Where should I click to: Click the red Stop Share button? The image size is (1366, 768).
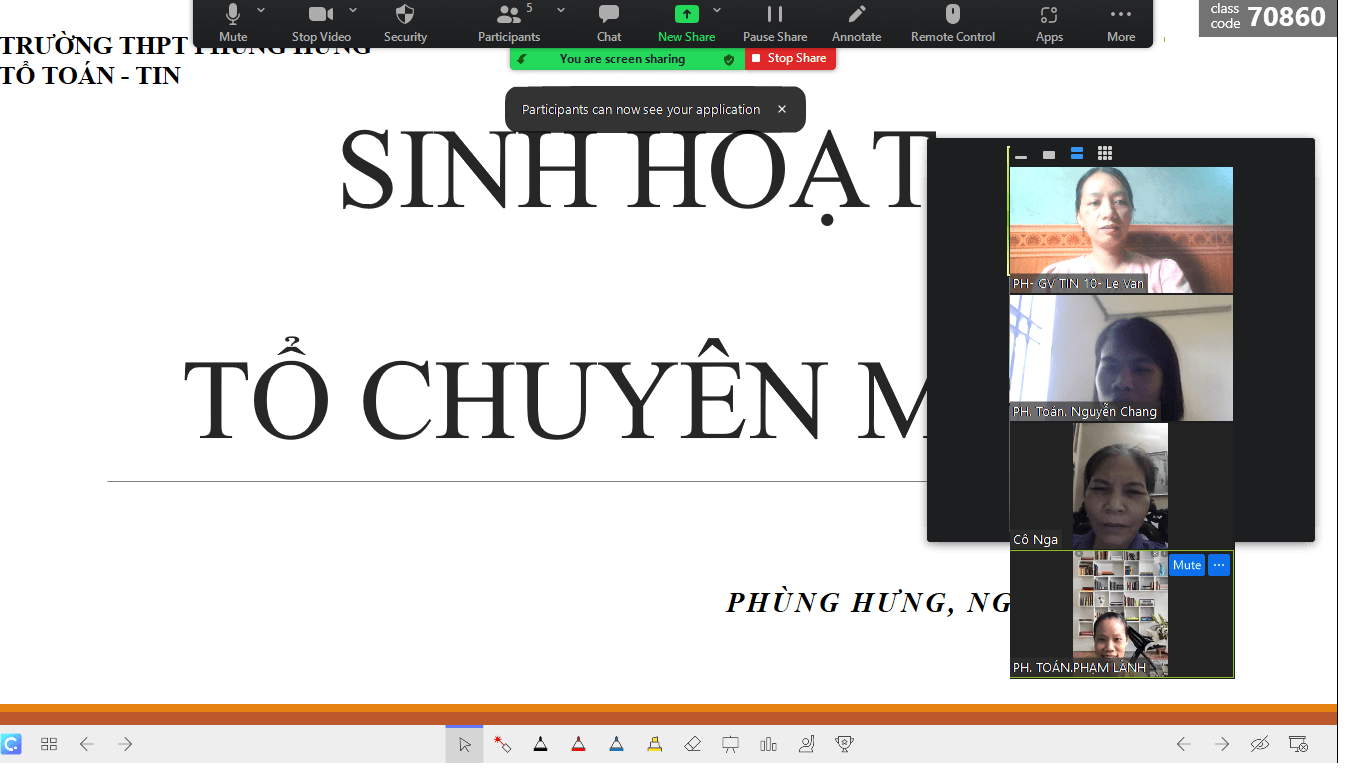pos(790,59)
